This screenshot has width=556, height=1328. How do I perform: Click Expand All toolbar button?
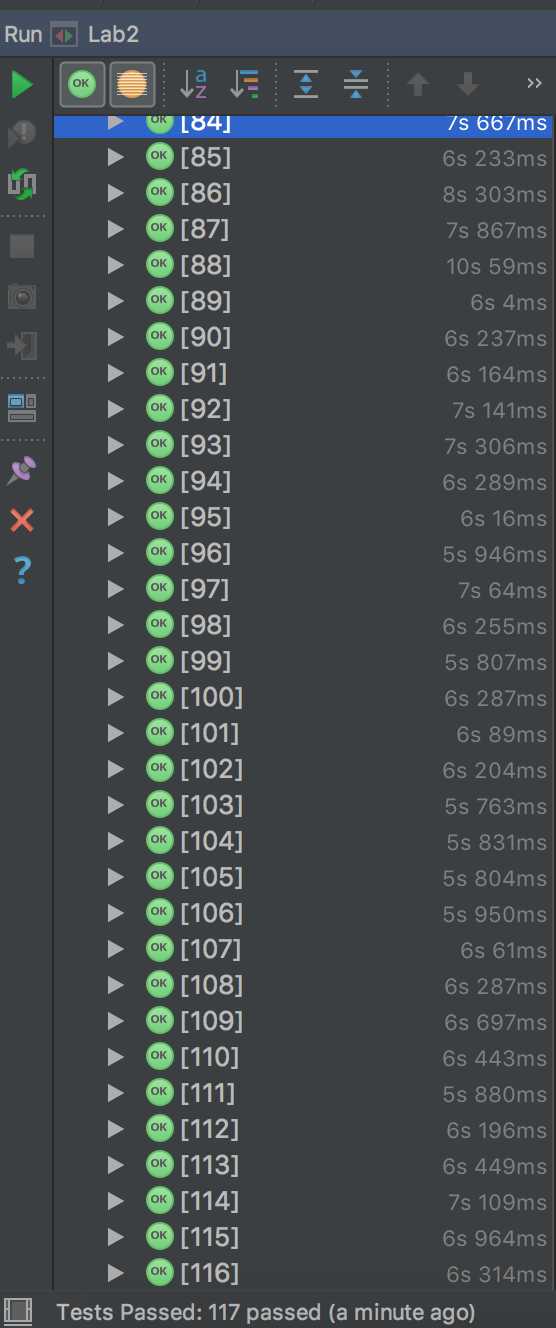(306, 85)
